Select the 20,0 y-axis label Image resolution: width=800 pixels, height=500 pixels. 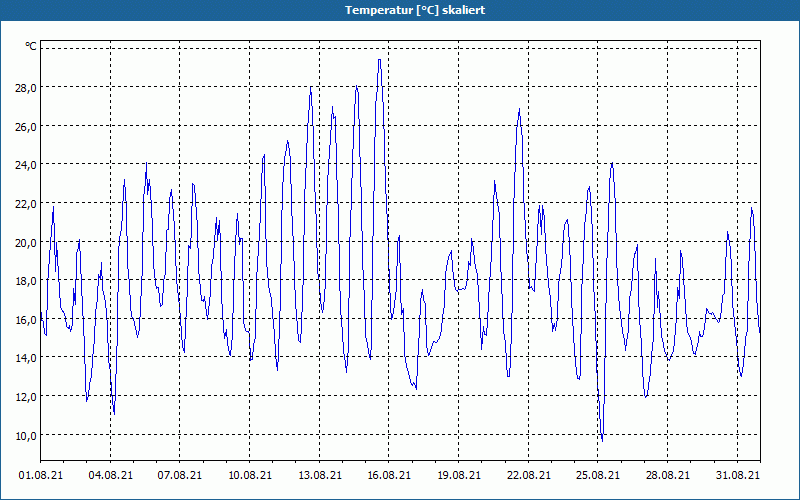25,242
